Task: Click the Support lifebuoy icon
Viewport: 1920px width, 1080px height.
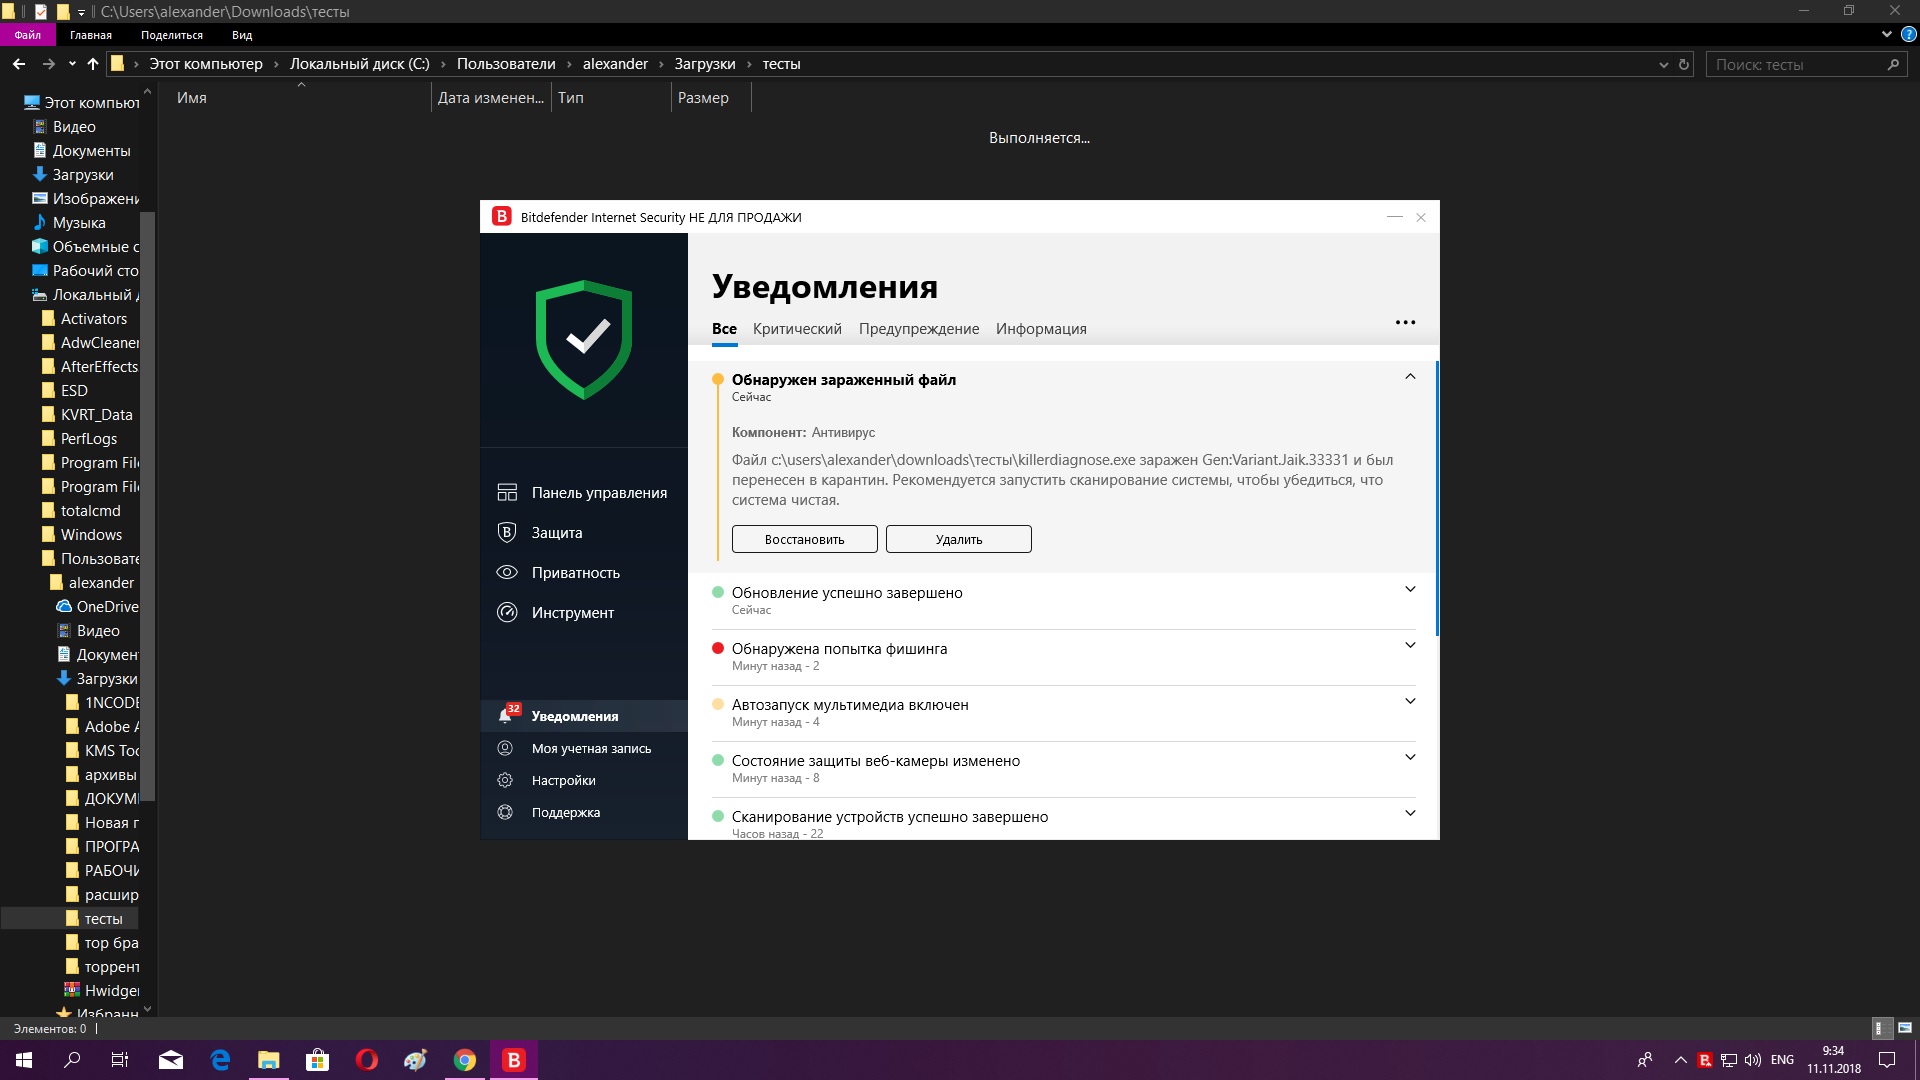Action: [506, 812]
